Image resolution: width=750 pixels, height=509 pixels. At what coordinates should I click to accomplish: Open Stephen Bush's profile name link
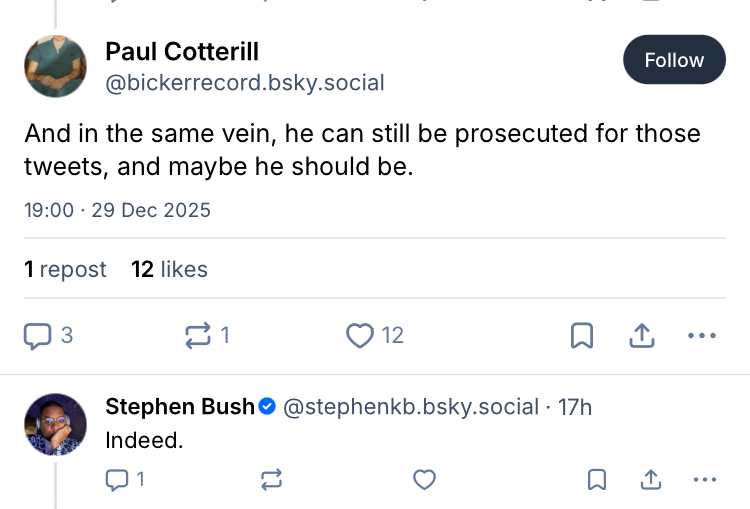180,407
